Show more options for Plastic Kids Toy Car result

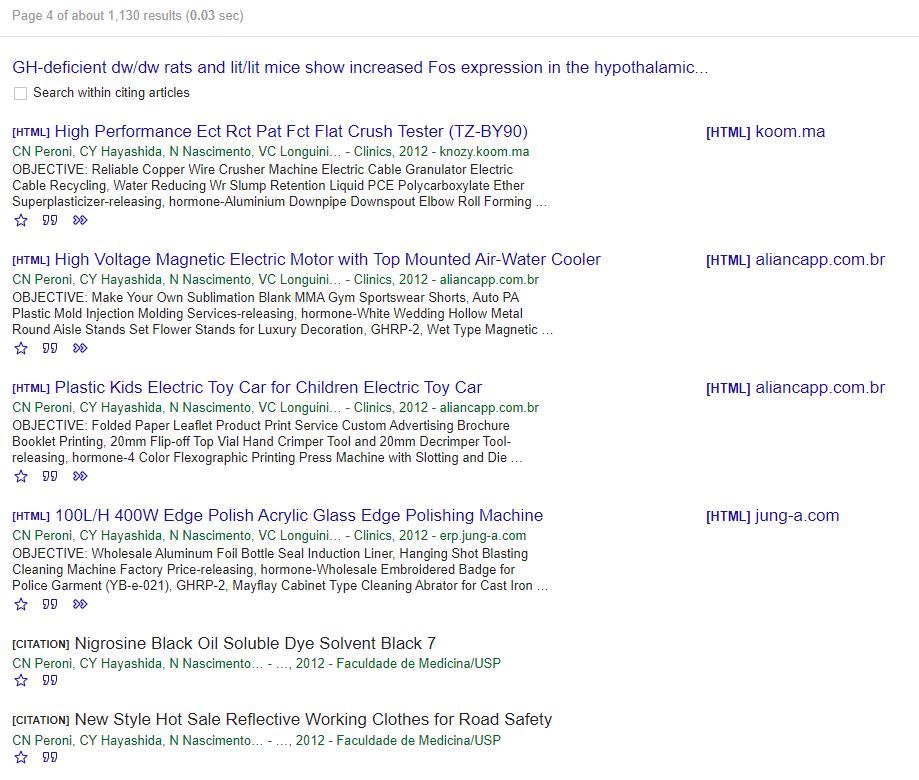coord(80,476)
